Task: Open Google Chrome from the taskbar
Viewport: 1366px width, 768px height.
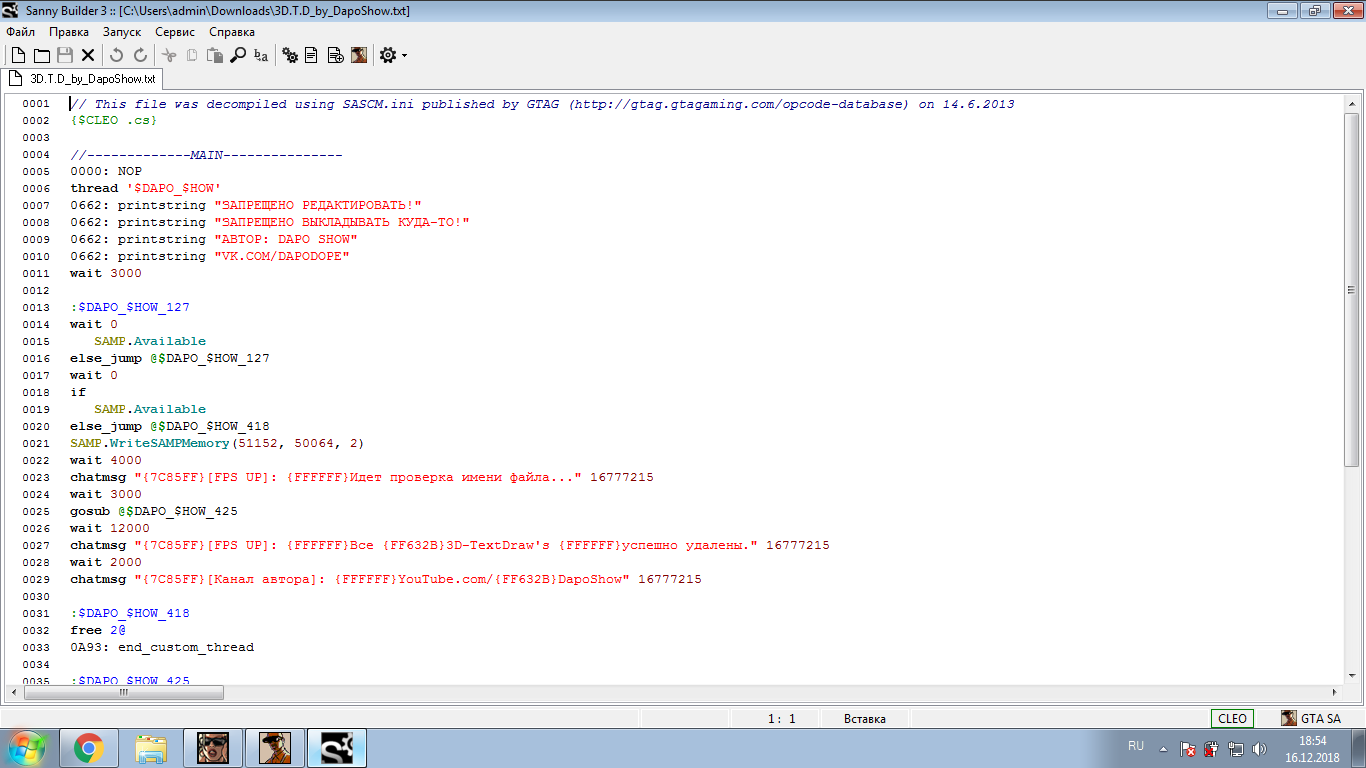Action: pos(88,748)
